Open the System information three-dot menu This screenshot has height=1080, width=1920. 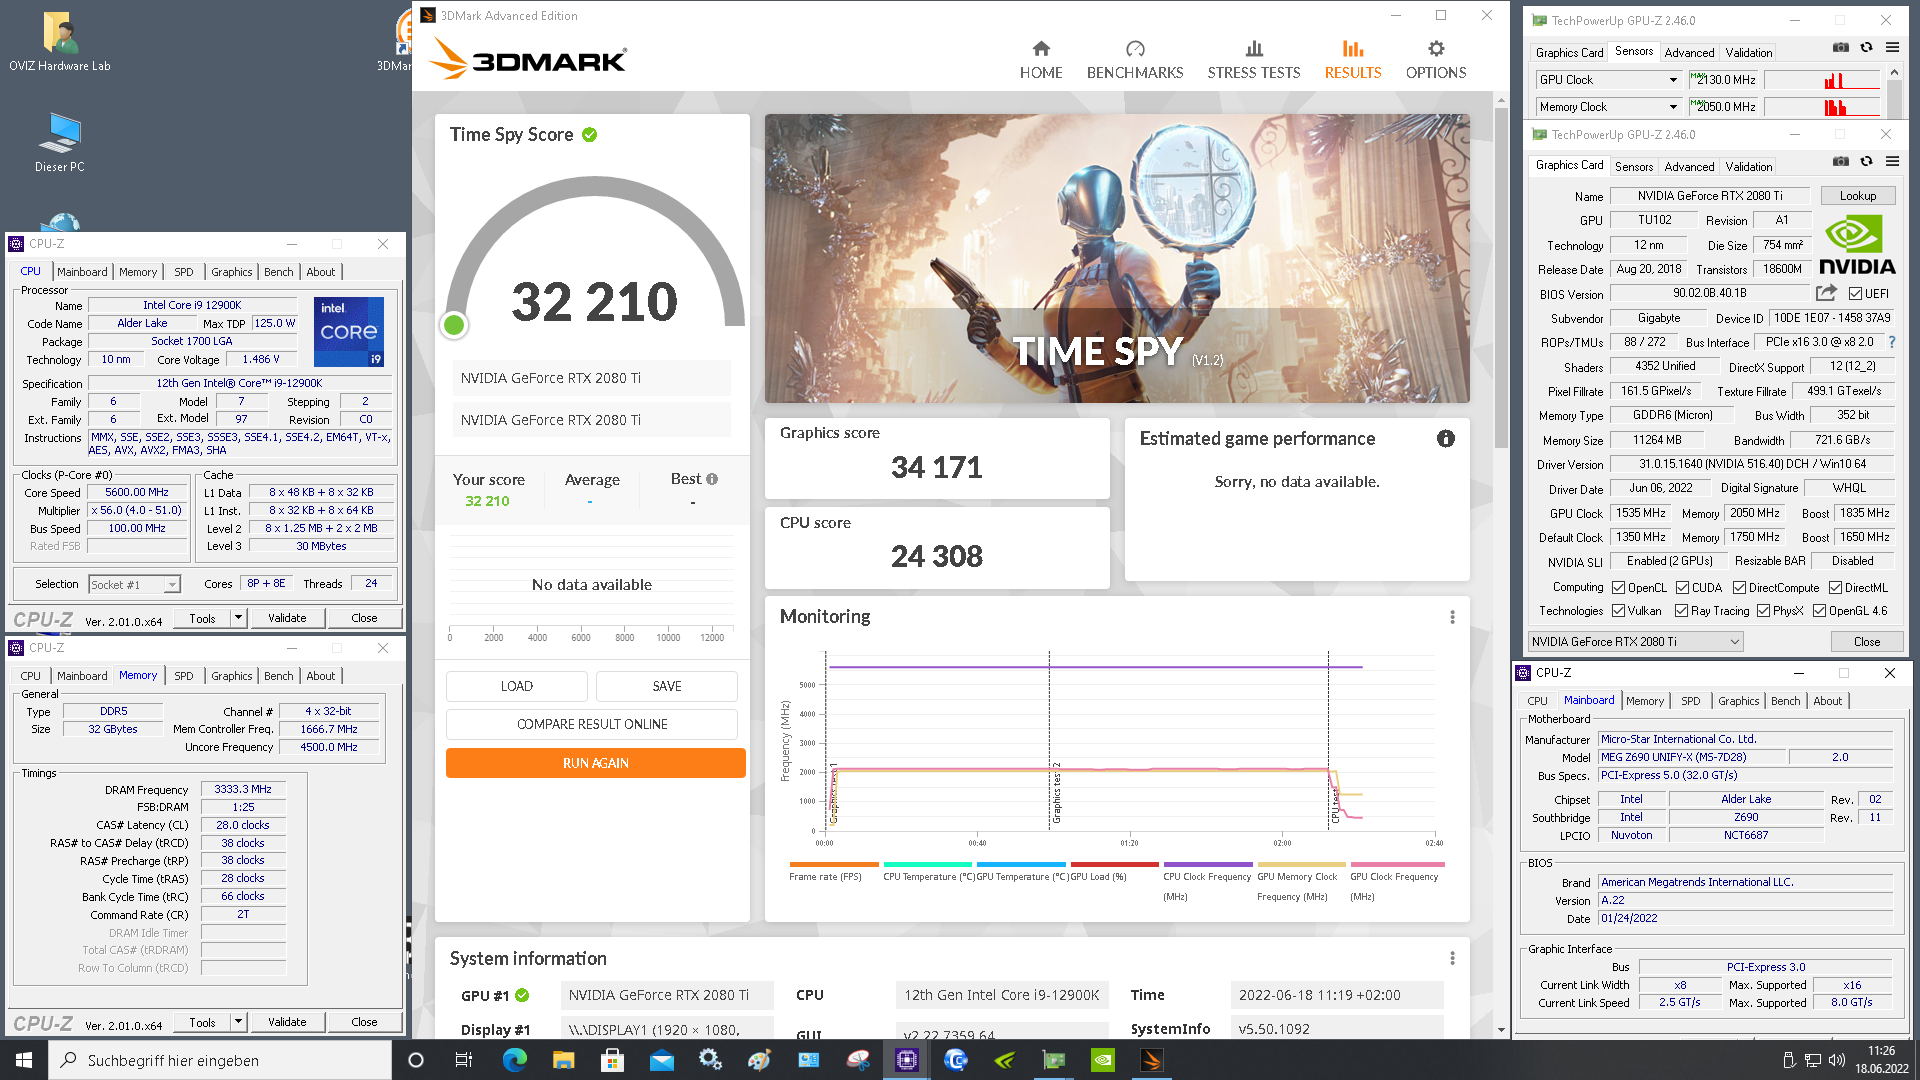(x=1452, y=958)
